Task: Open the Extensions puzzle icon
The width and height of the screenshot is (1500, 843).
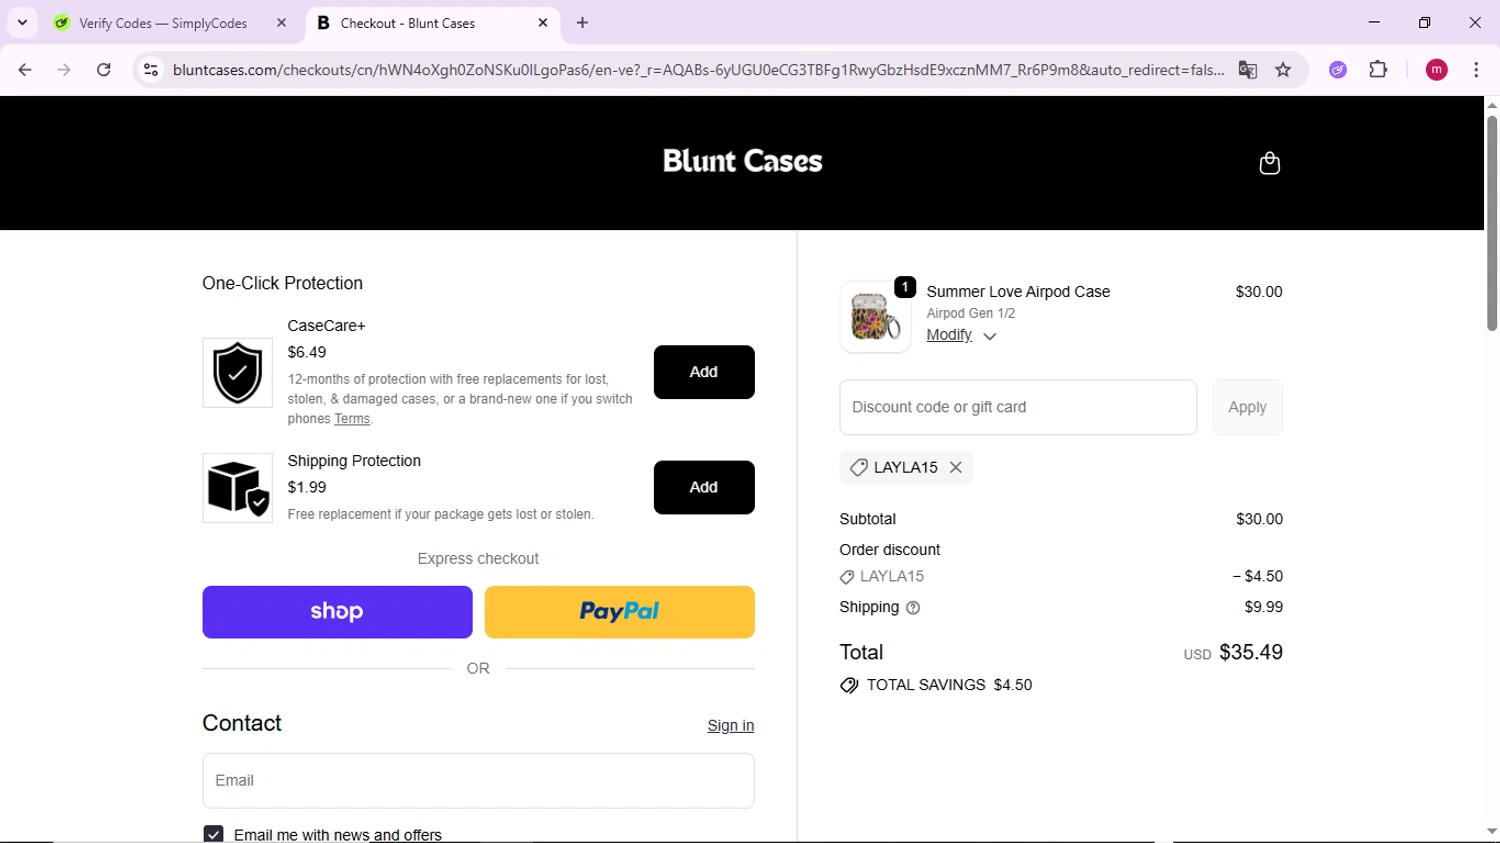Action: pyautogui.click(x=1378, y=70)
